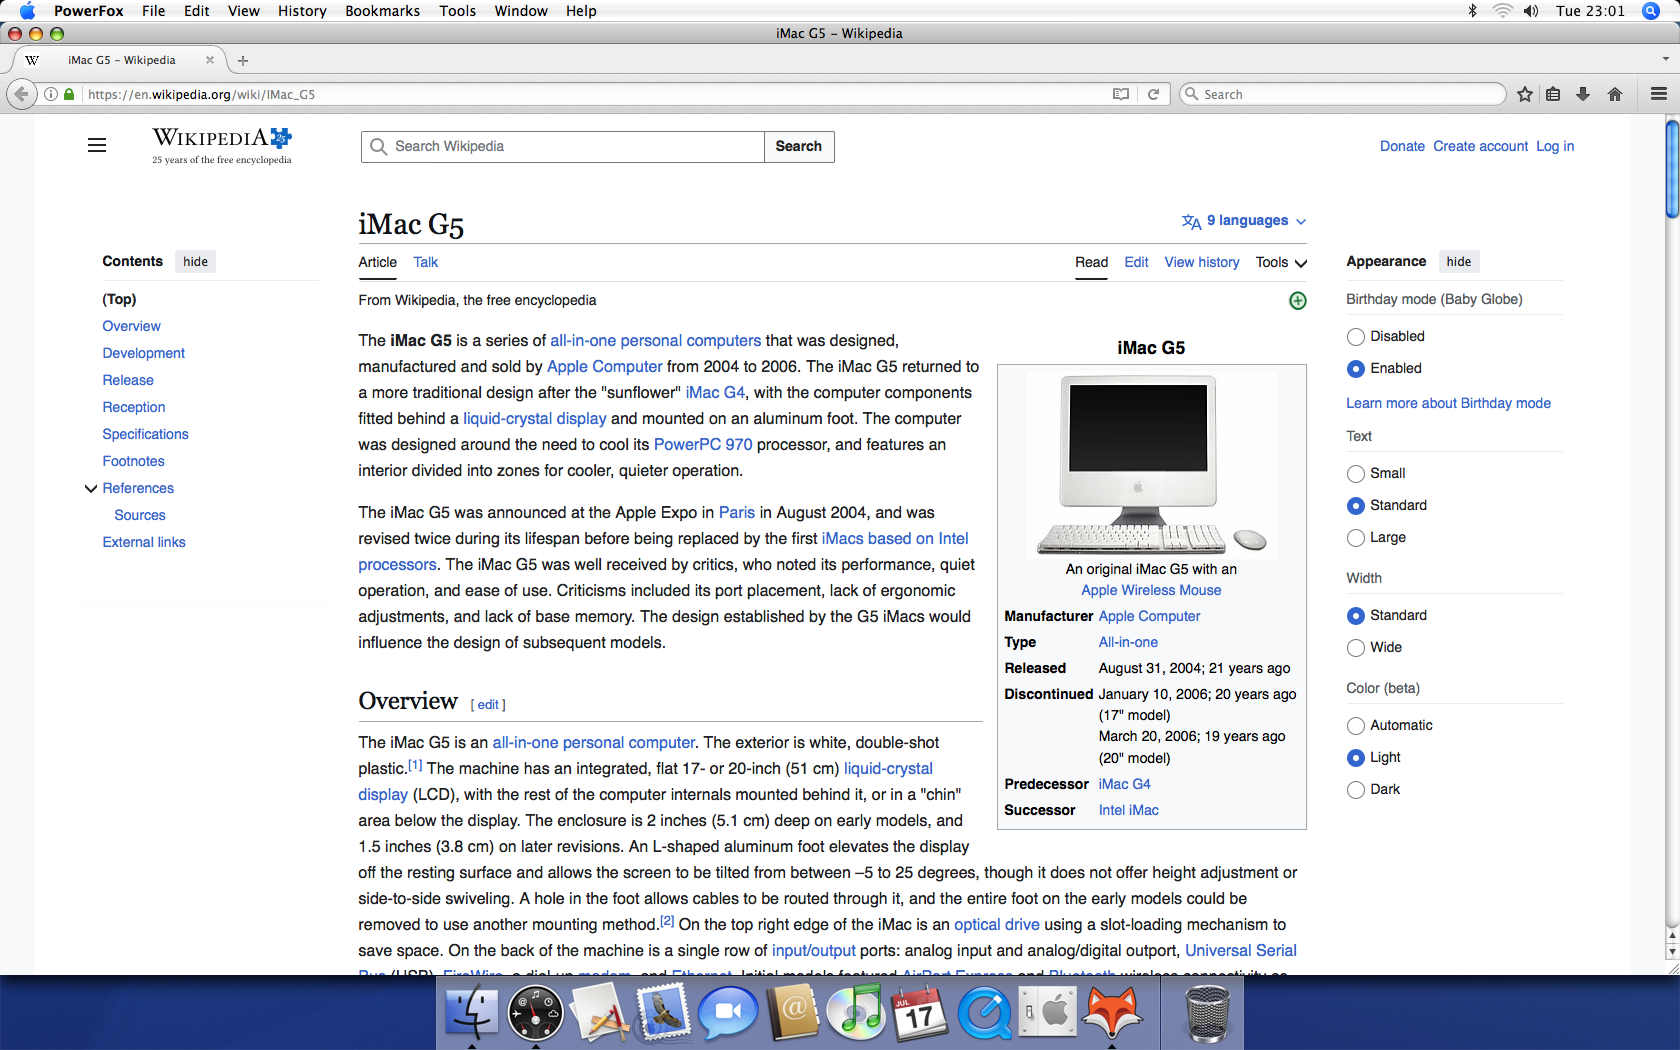This screenshot has height=1050, width=1680.
Task: Open the Wikipedia main menu hamburger icon
Action: click(x=97, y=146)
